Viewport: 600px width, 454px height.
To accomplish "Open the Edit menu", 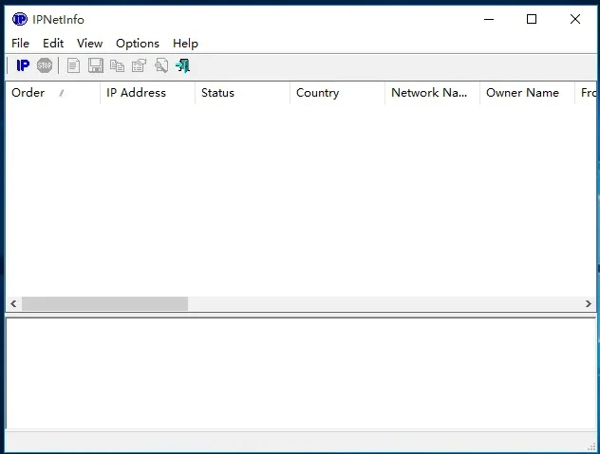I will click(x=53, y=43).
